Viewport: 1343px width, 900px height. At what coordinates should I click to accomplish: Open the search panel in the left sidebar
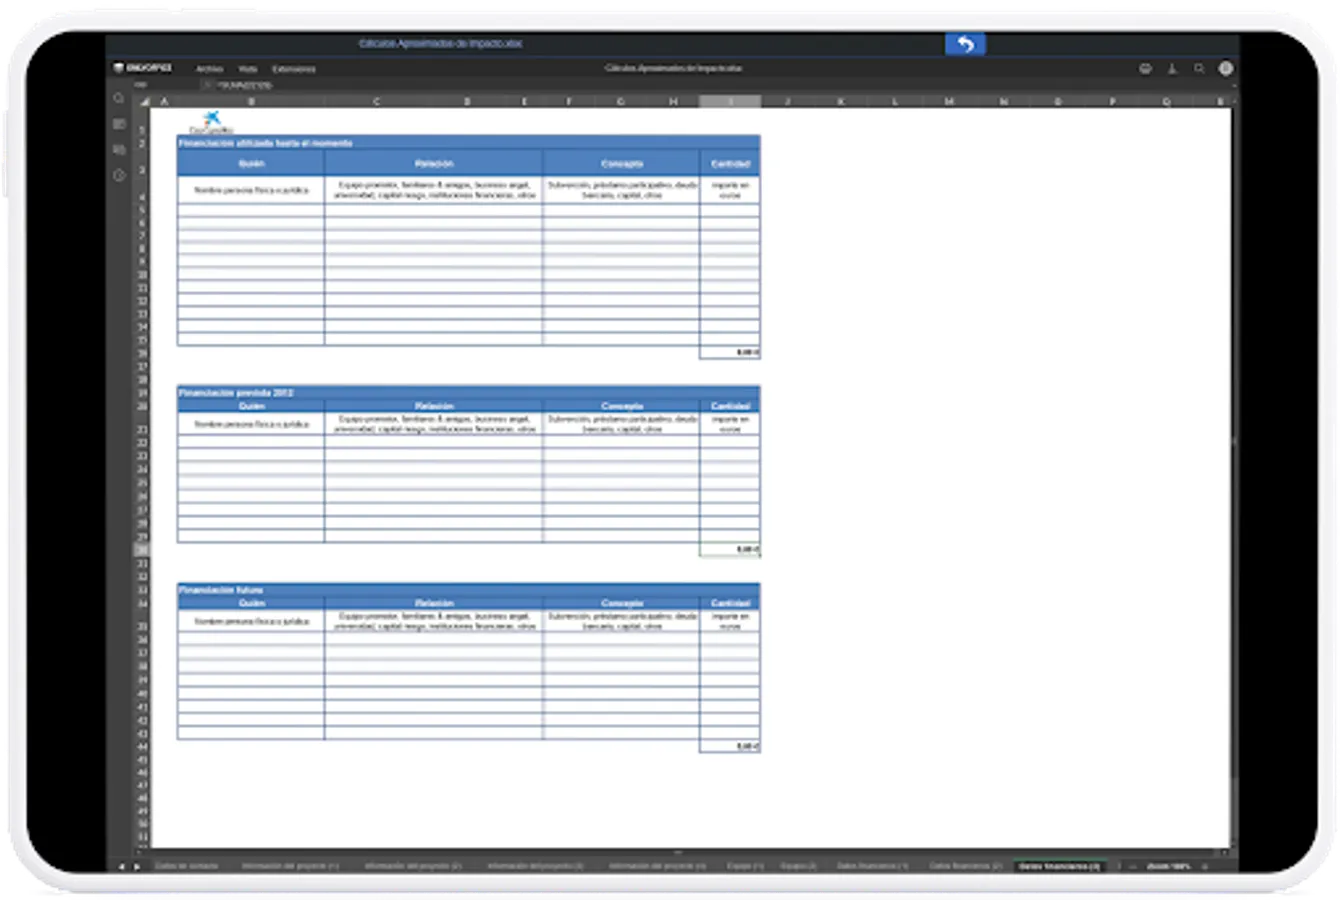(119, 98)
